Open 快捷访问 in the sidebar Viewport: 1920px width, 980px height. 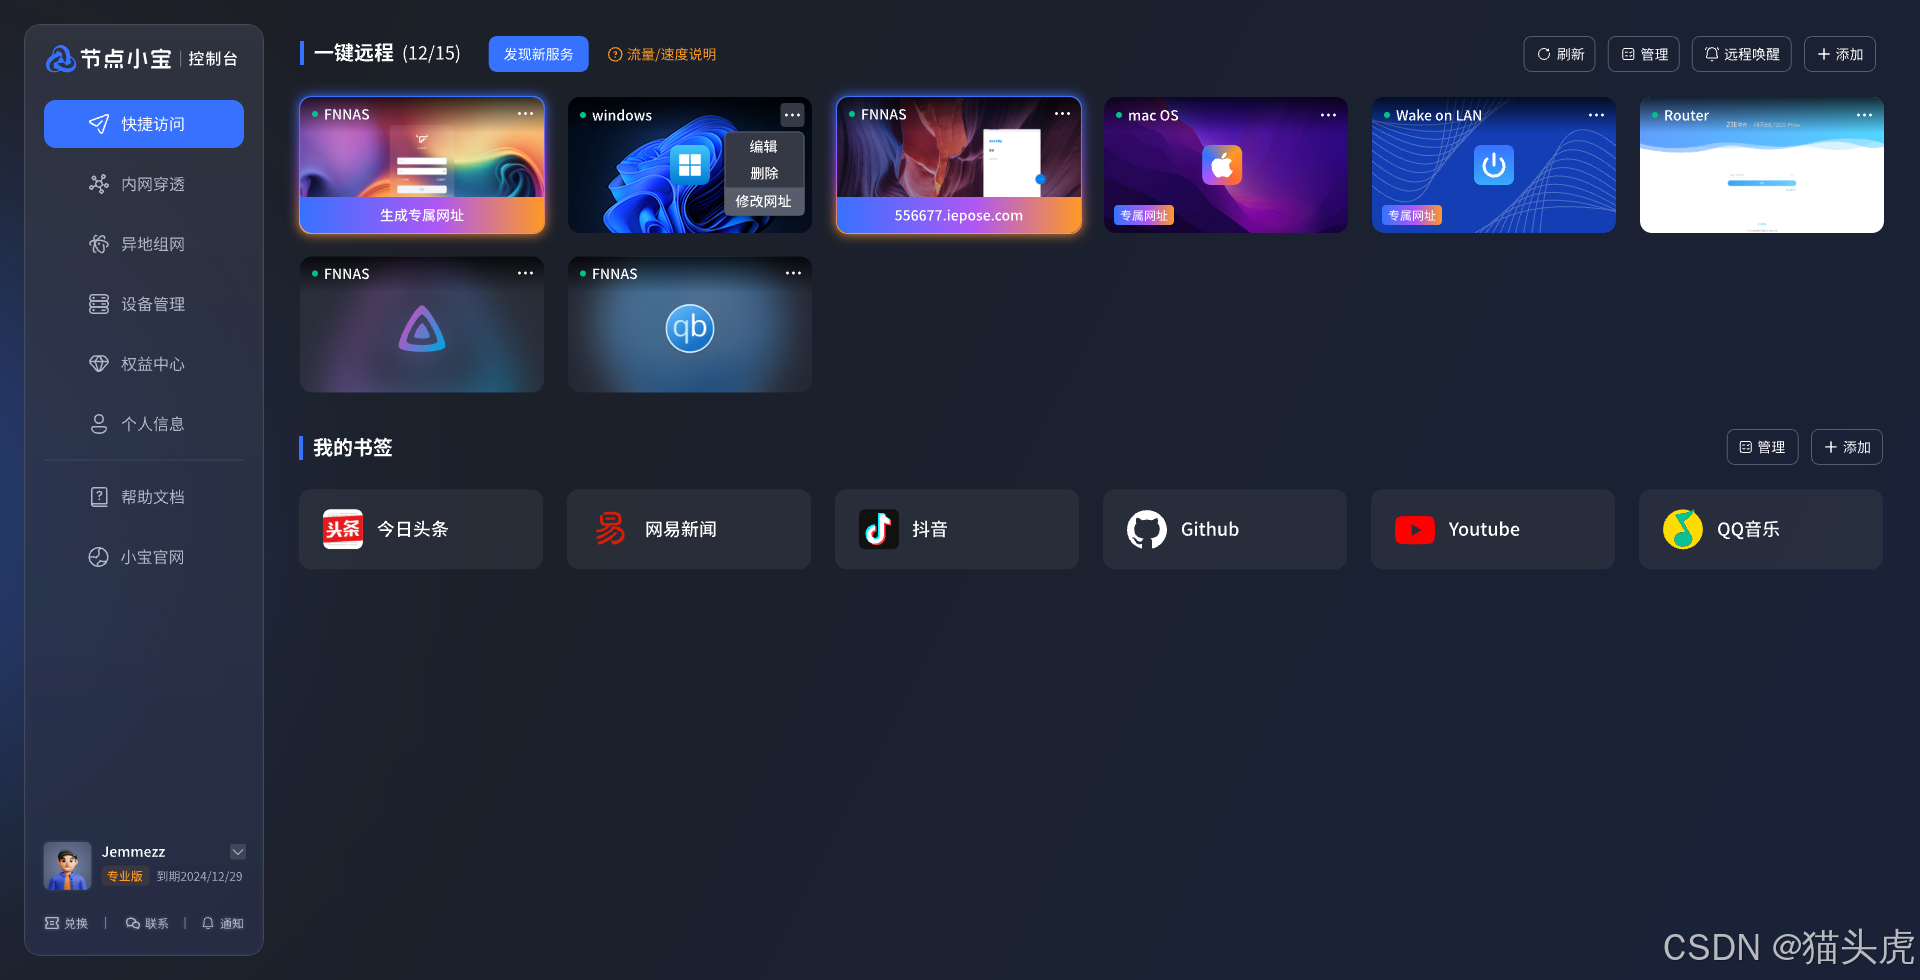[144, 124]
